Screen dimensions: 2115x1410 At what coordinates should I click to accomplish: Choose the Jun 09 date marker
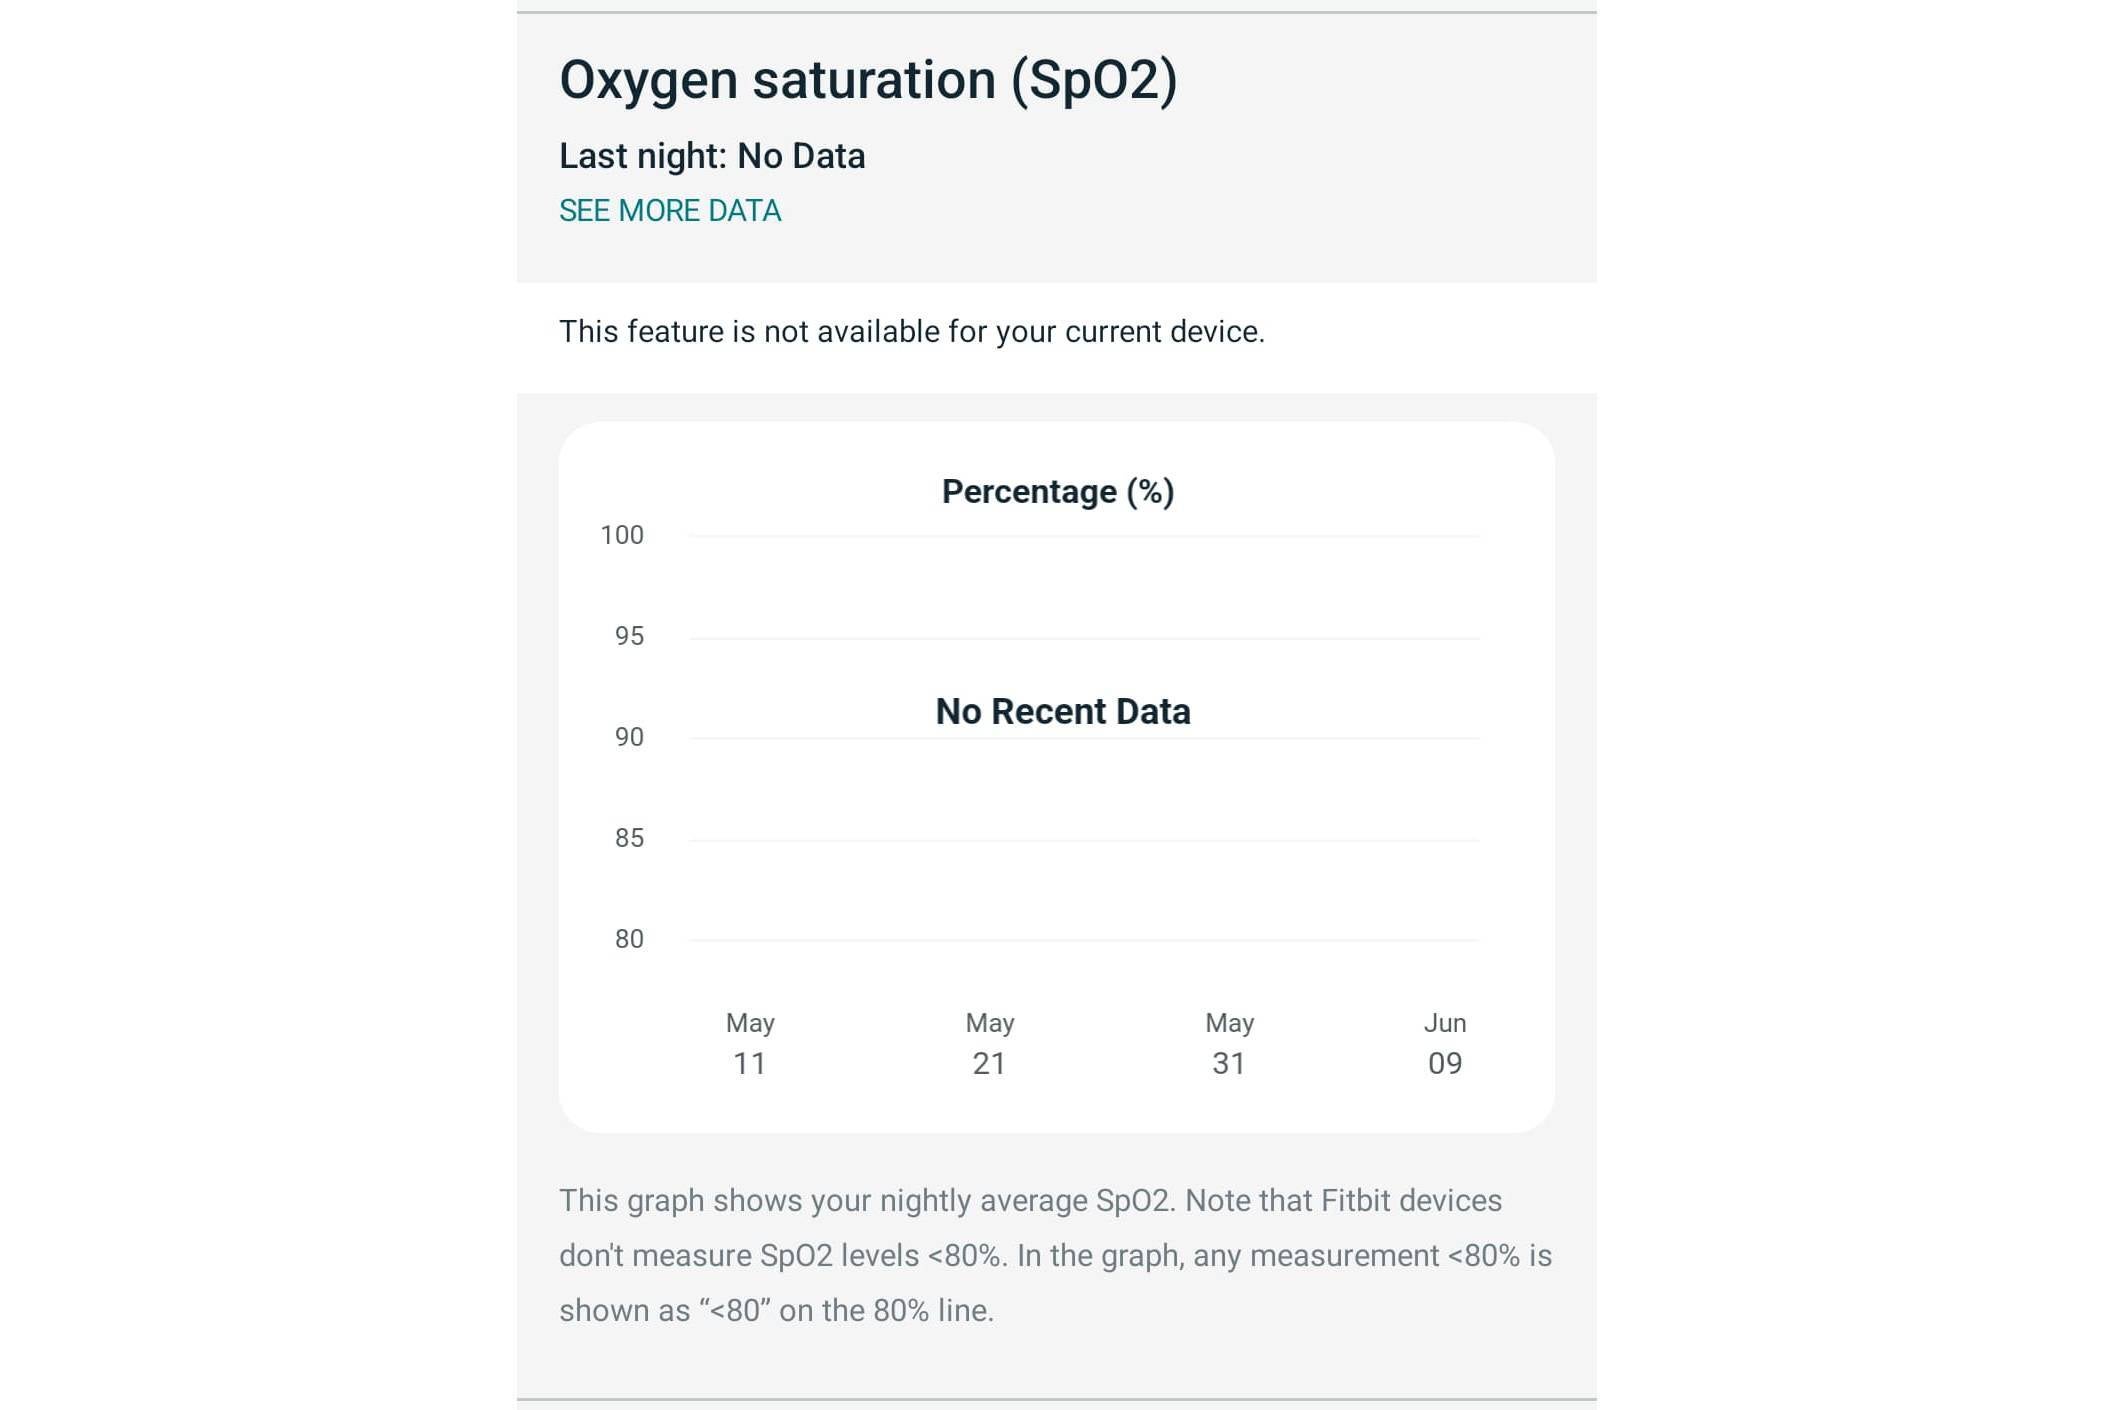[1445, 1044]
